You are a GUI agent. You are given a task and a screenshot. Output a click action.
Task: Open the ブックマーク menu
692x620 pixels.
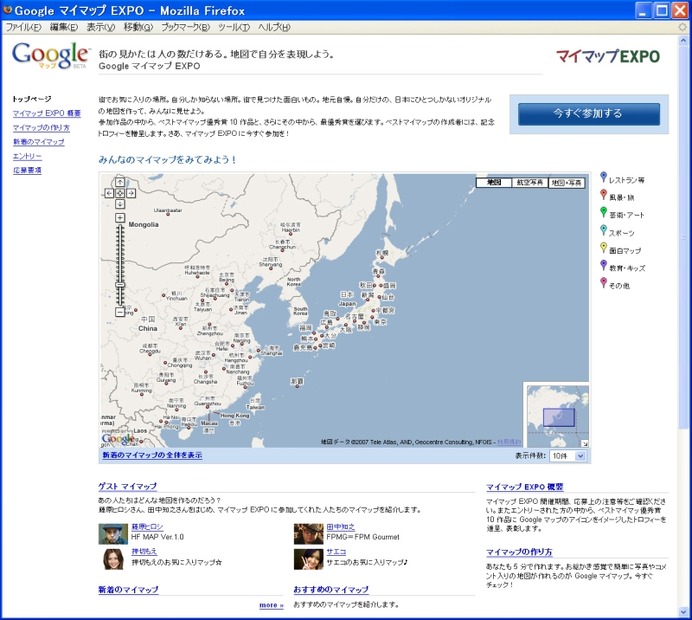pos(185,27)
